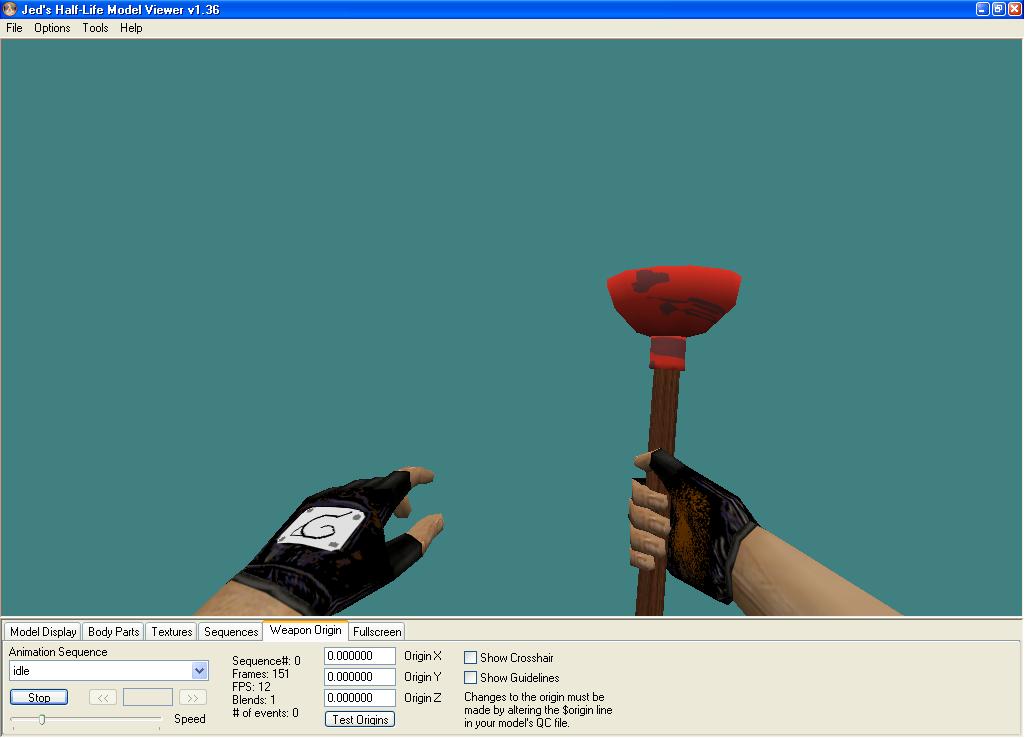The width and height of the screenshot is (1026, 738).
Task: Enable the Show Guidelines checkbox
Action: pyautogui.click(x=470, y=677)
